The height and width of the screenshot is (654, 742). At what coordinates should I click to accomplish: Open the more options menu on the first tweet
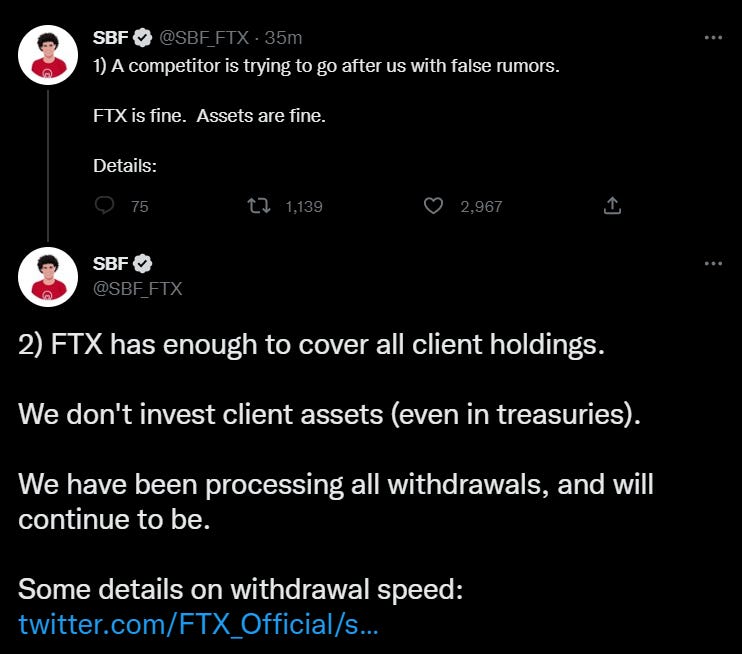(713, 38)
